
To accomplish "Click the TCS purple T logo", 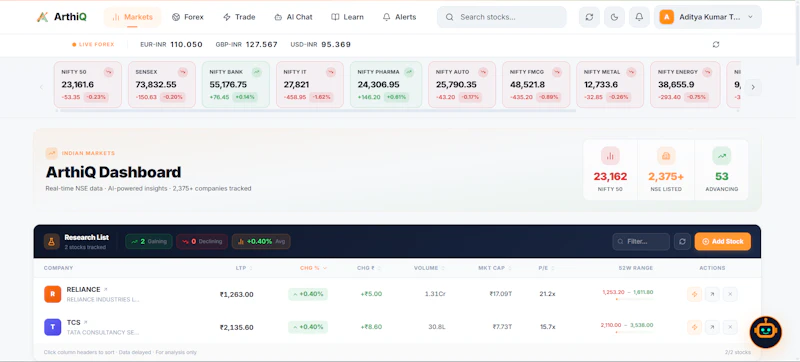I will 53,327.
